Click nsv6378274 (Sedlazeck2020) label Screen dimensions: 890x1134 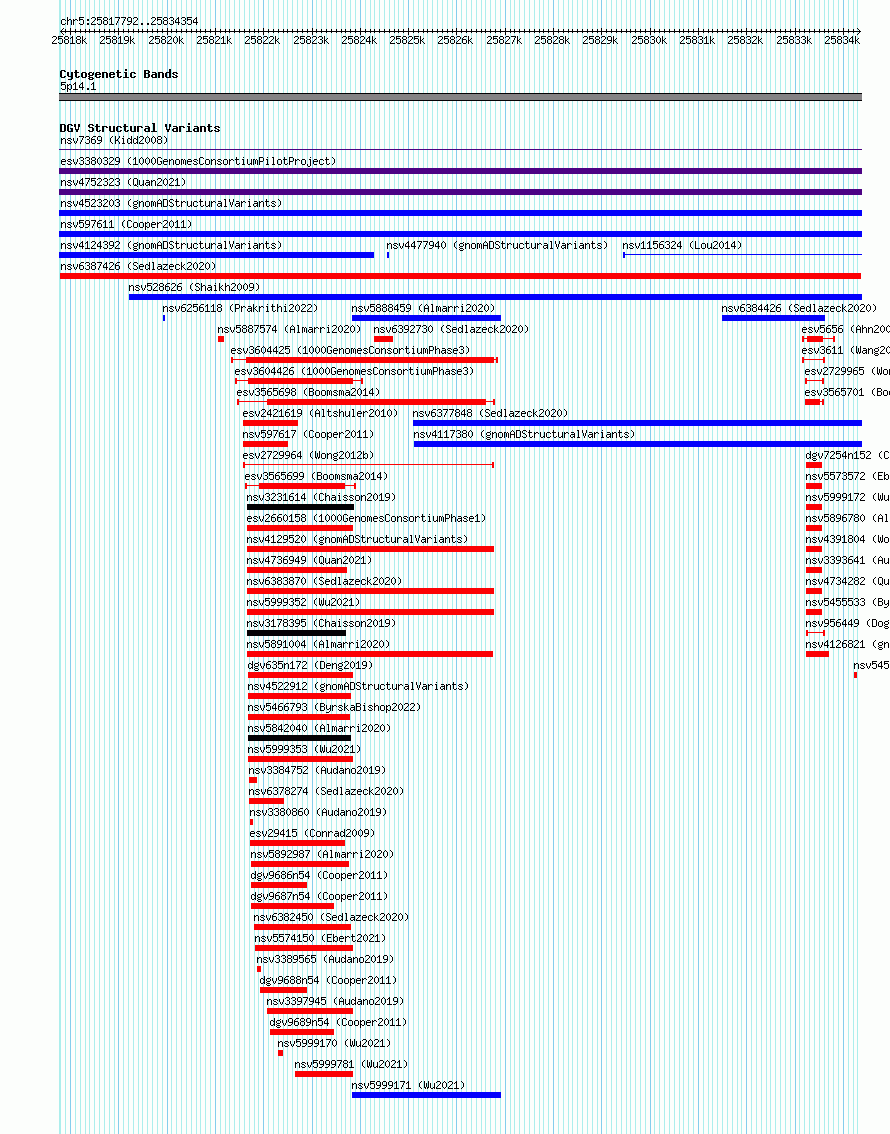click(327, 790)
